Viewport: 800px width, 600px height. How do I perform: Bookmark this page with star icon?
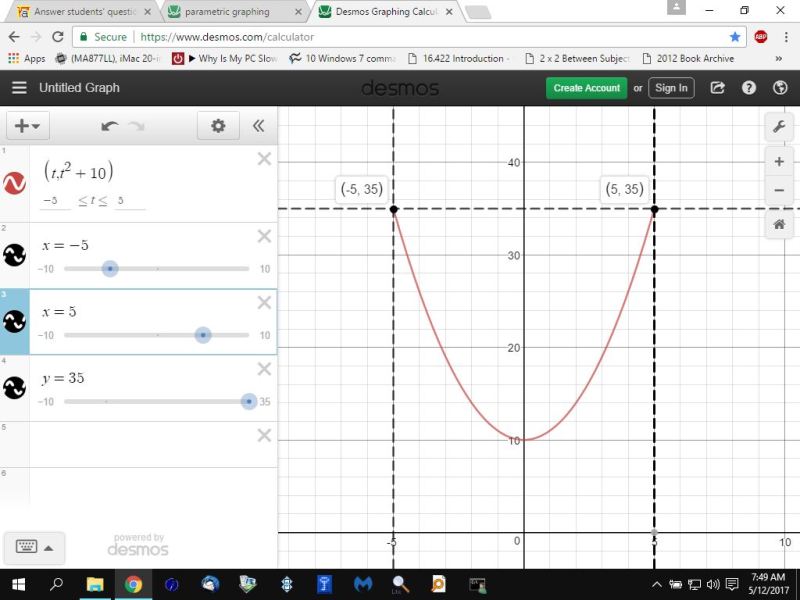tap(735, 37)
